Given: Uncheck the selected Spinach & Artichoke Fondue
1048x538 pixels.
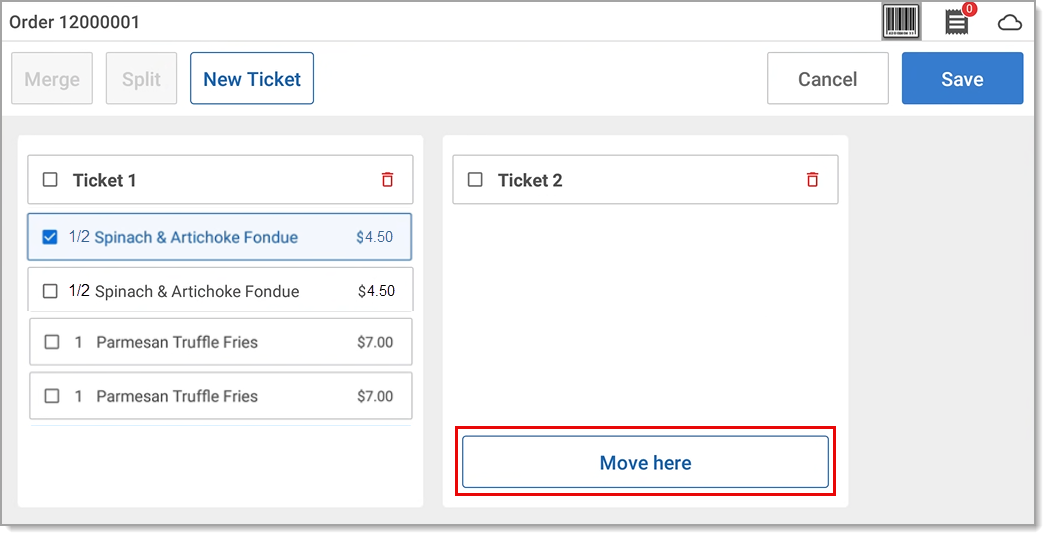Looking at the screenshot, I should click(50, 237).
